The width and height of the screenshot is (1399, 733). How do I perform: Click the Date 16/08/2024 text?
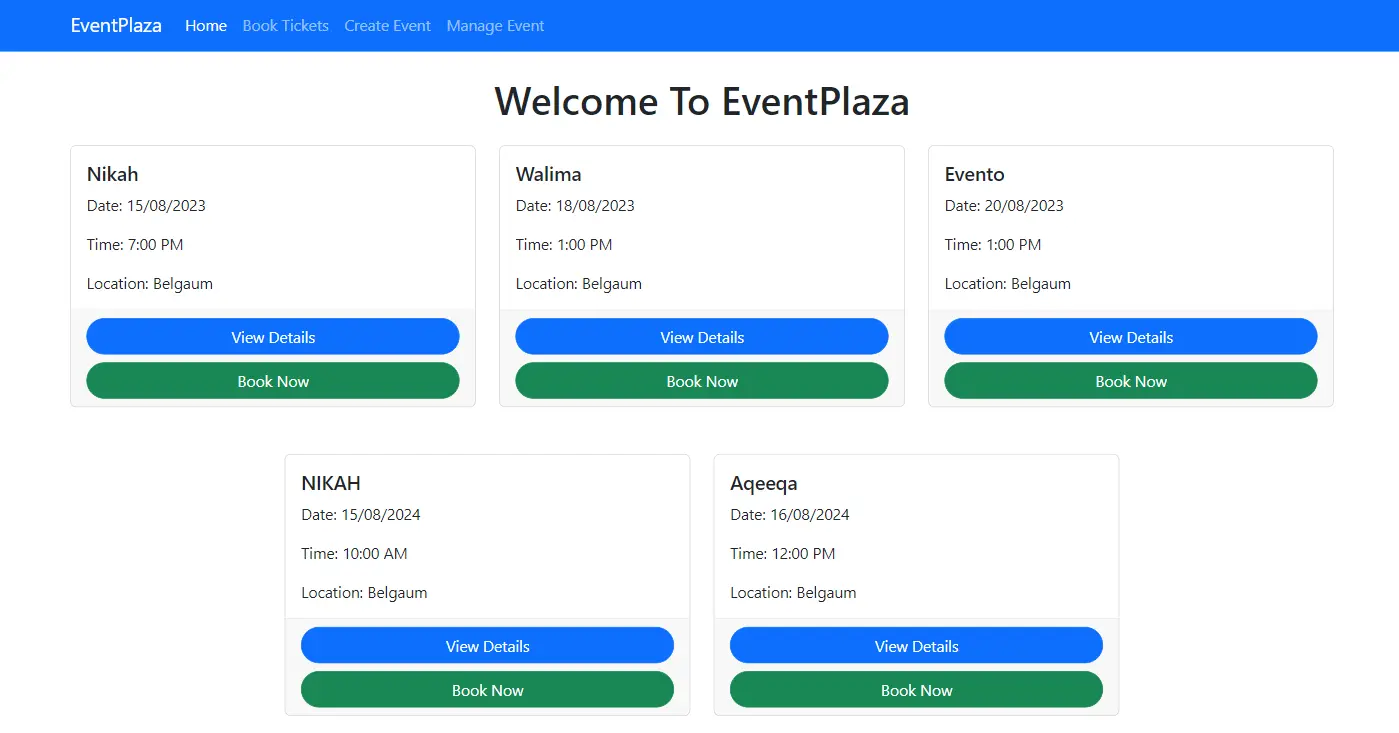(x=790, y=515)
